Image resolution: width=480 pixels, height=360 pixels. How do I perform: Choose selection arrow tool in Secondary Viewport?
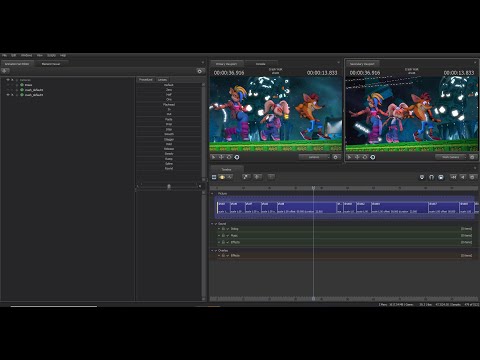pyautogui.click(x=349, y=157)
